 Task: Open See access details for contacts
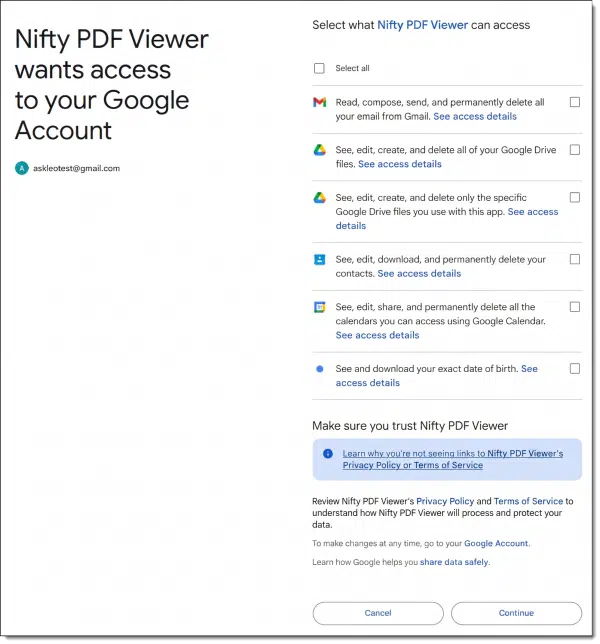[x=419, y=274]
